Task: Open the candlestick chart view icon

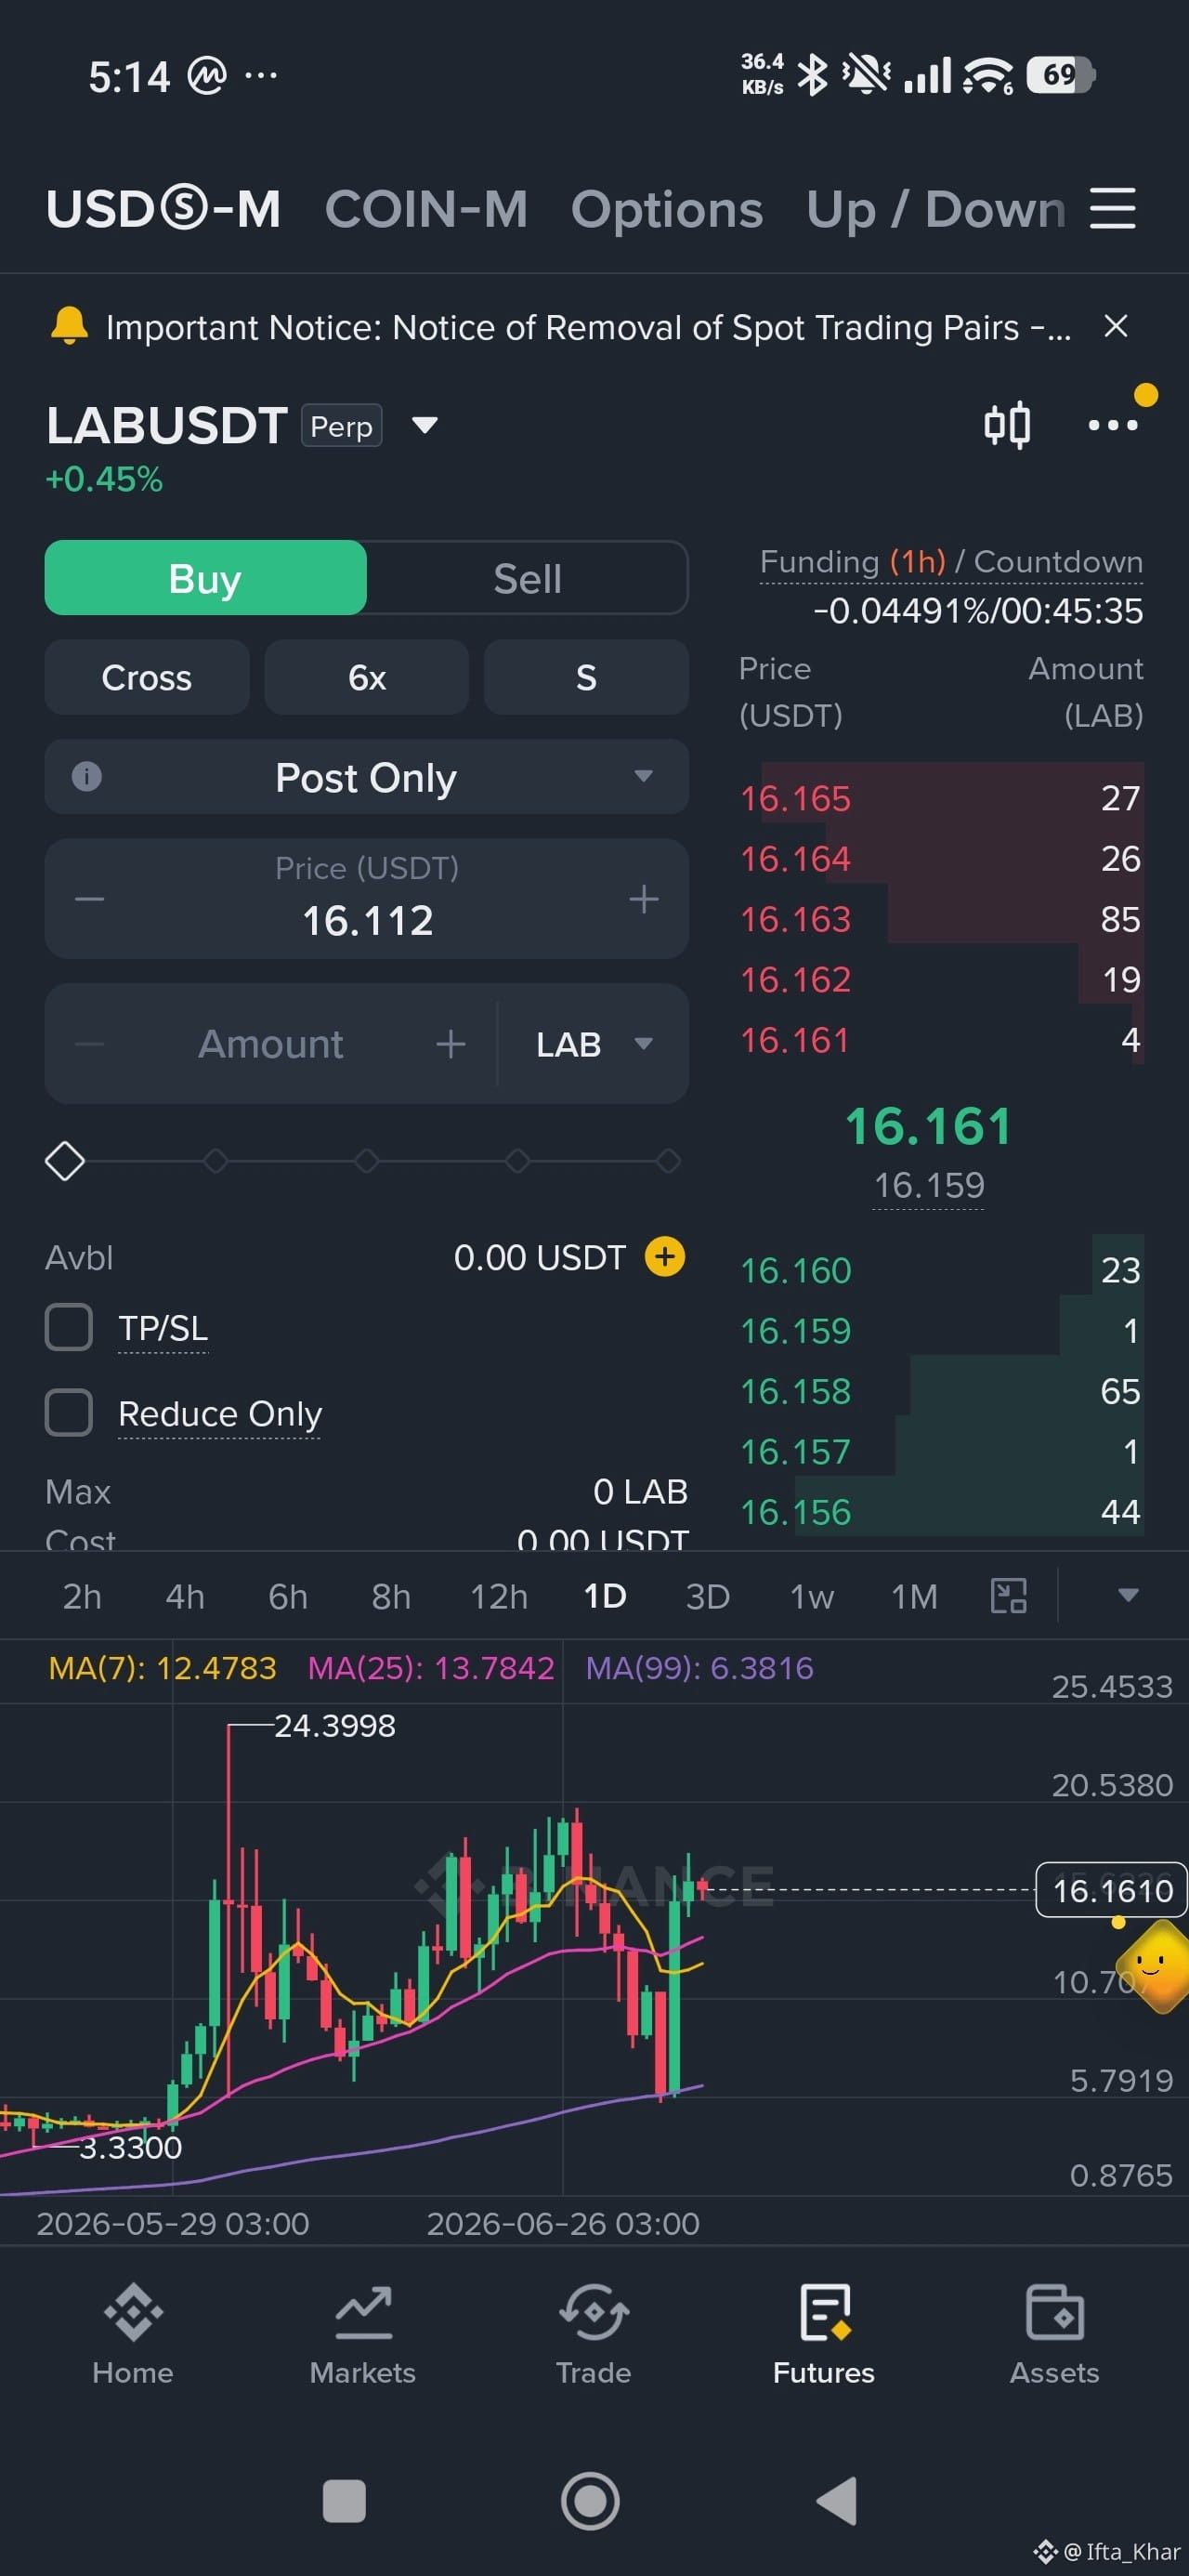Action: click(x=1006, y=425)
